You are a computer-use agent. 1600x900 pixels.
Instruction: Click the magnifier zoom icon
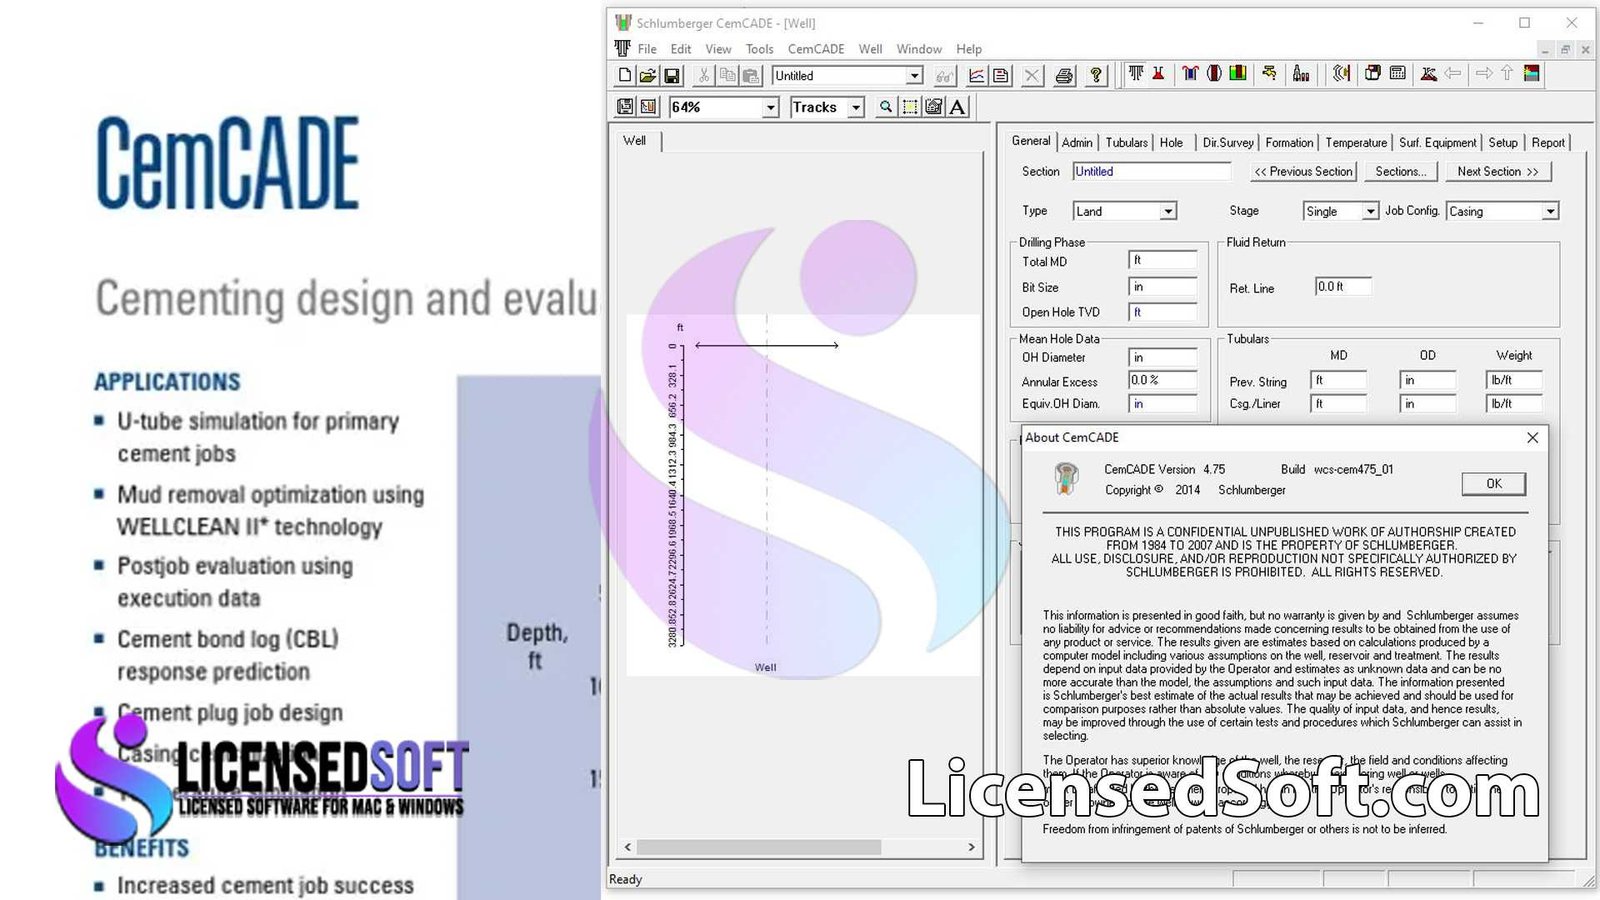(x=886, y=107)
